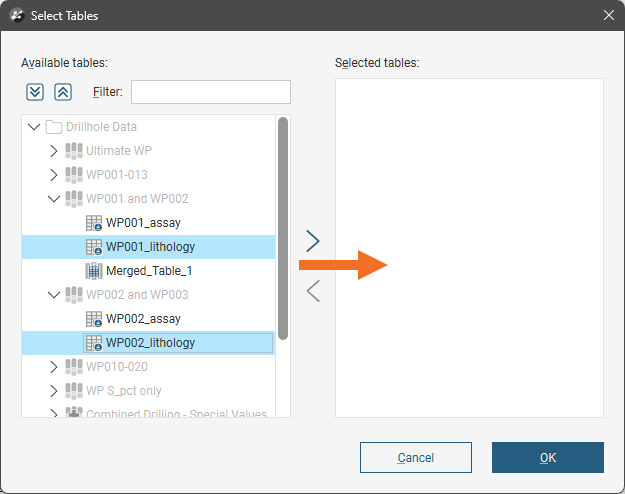The height and width of the screenshot is (494, 625).
Task: Click the Merged_Table_1 table icon
Action: click(94, 271)
